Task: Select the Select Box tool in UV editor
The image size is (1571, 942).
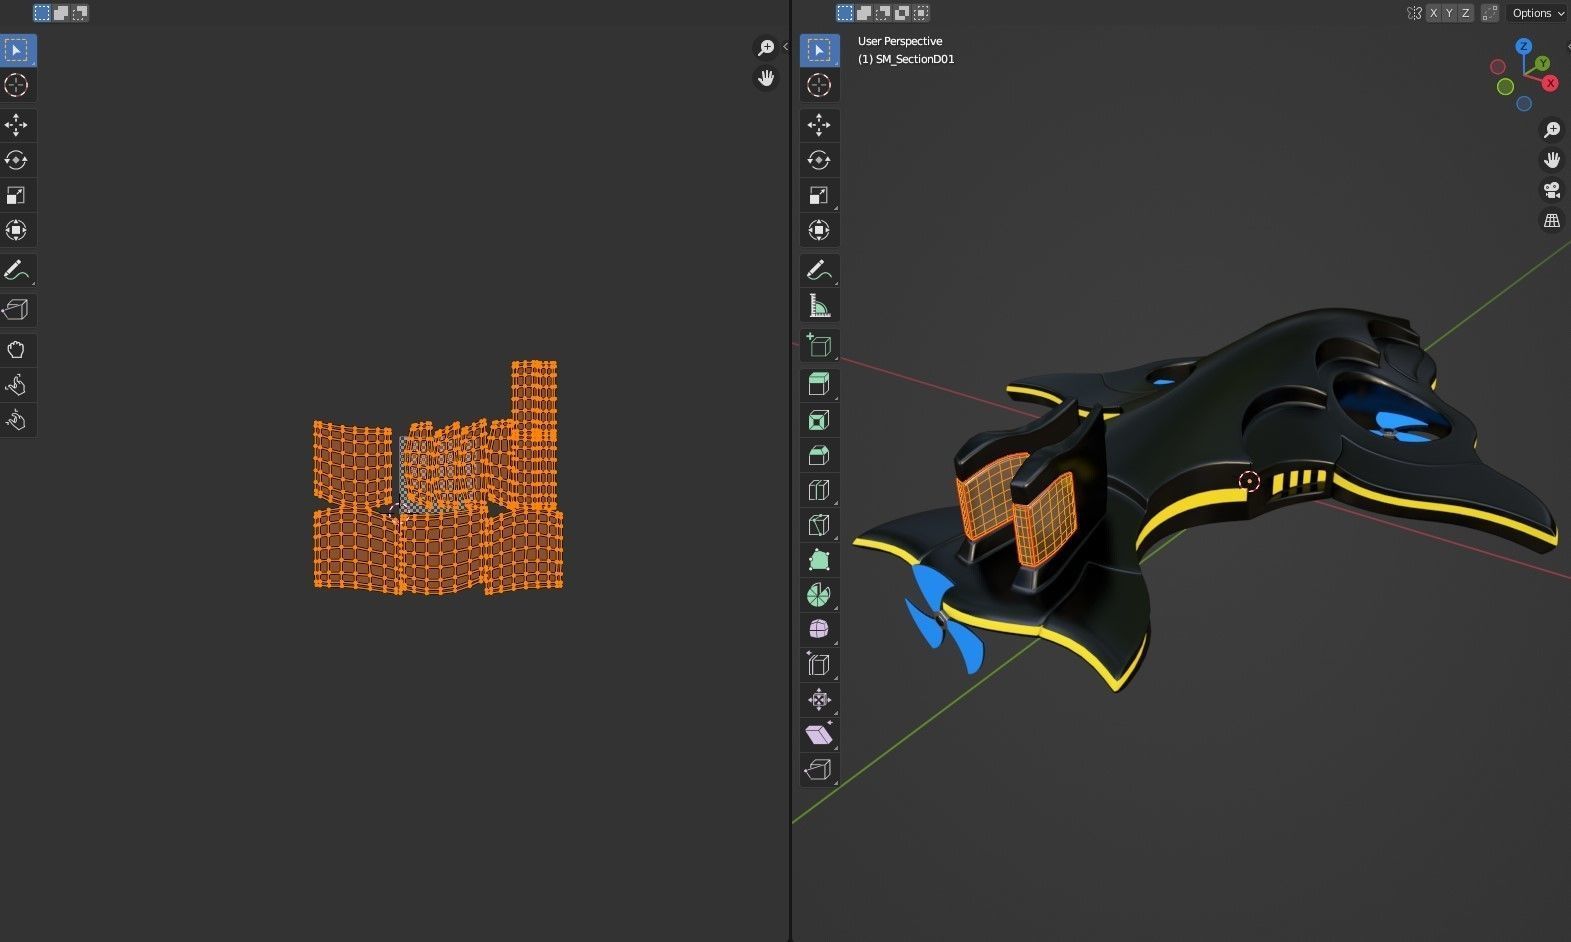Action: click(x=17, y=50)
